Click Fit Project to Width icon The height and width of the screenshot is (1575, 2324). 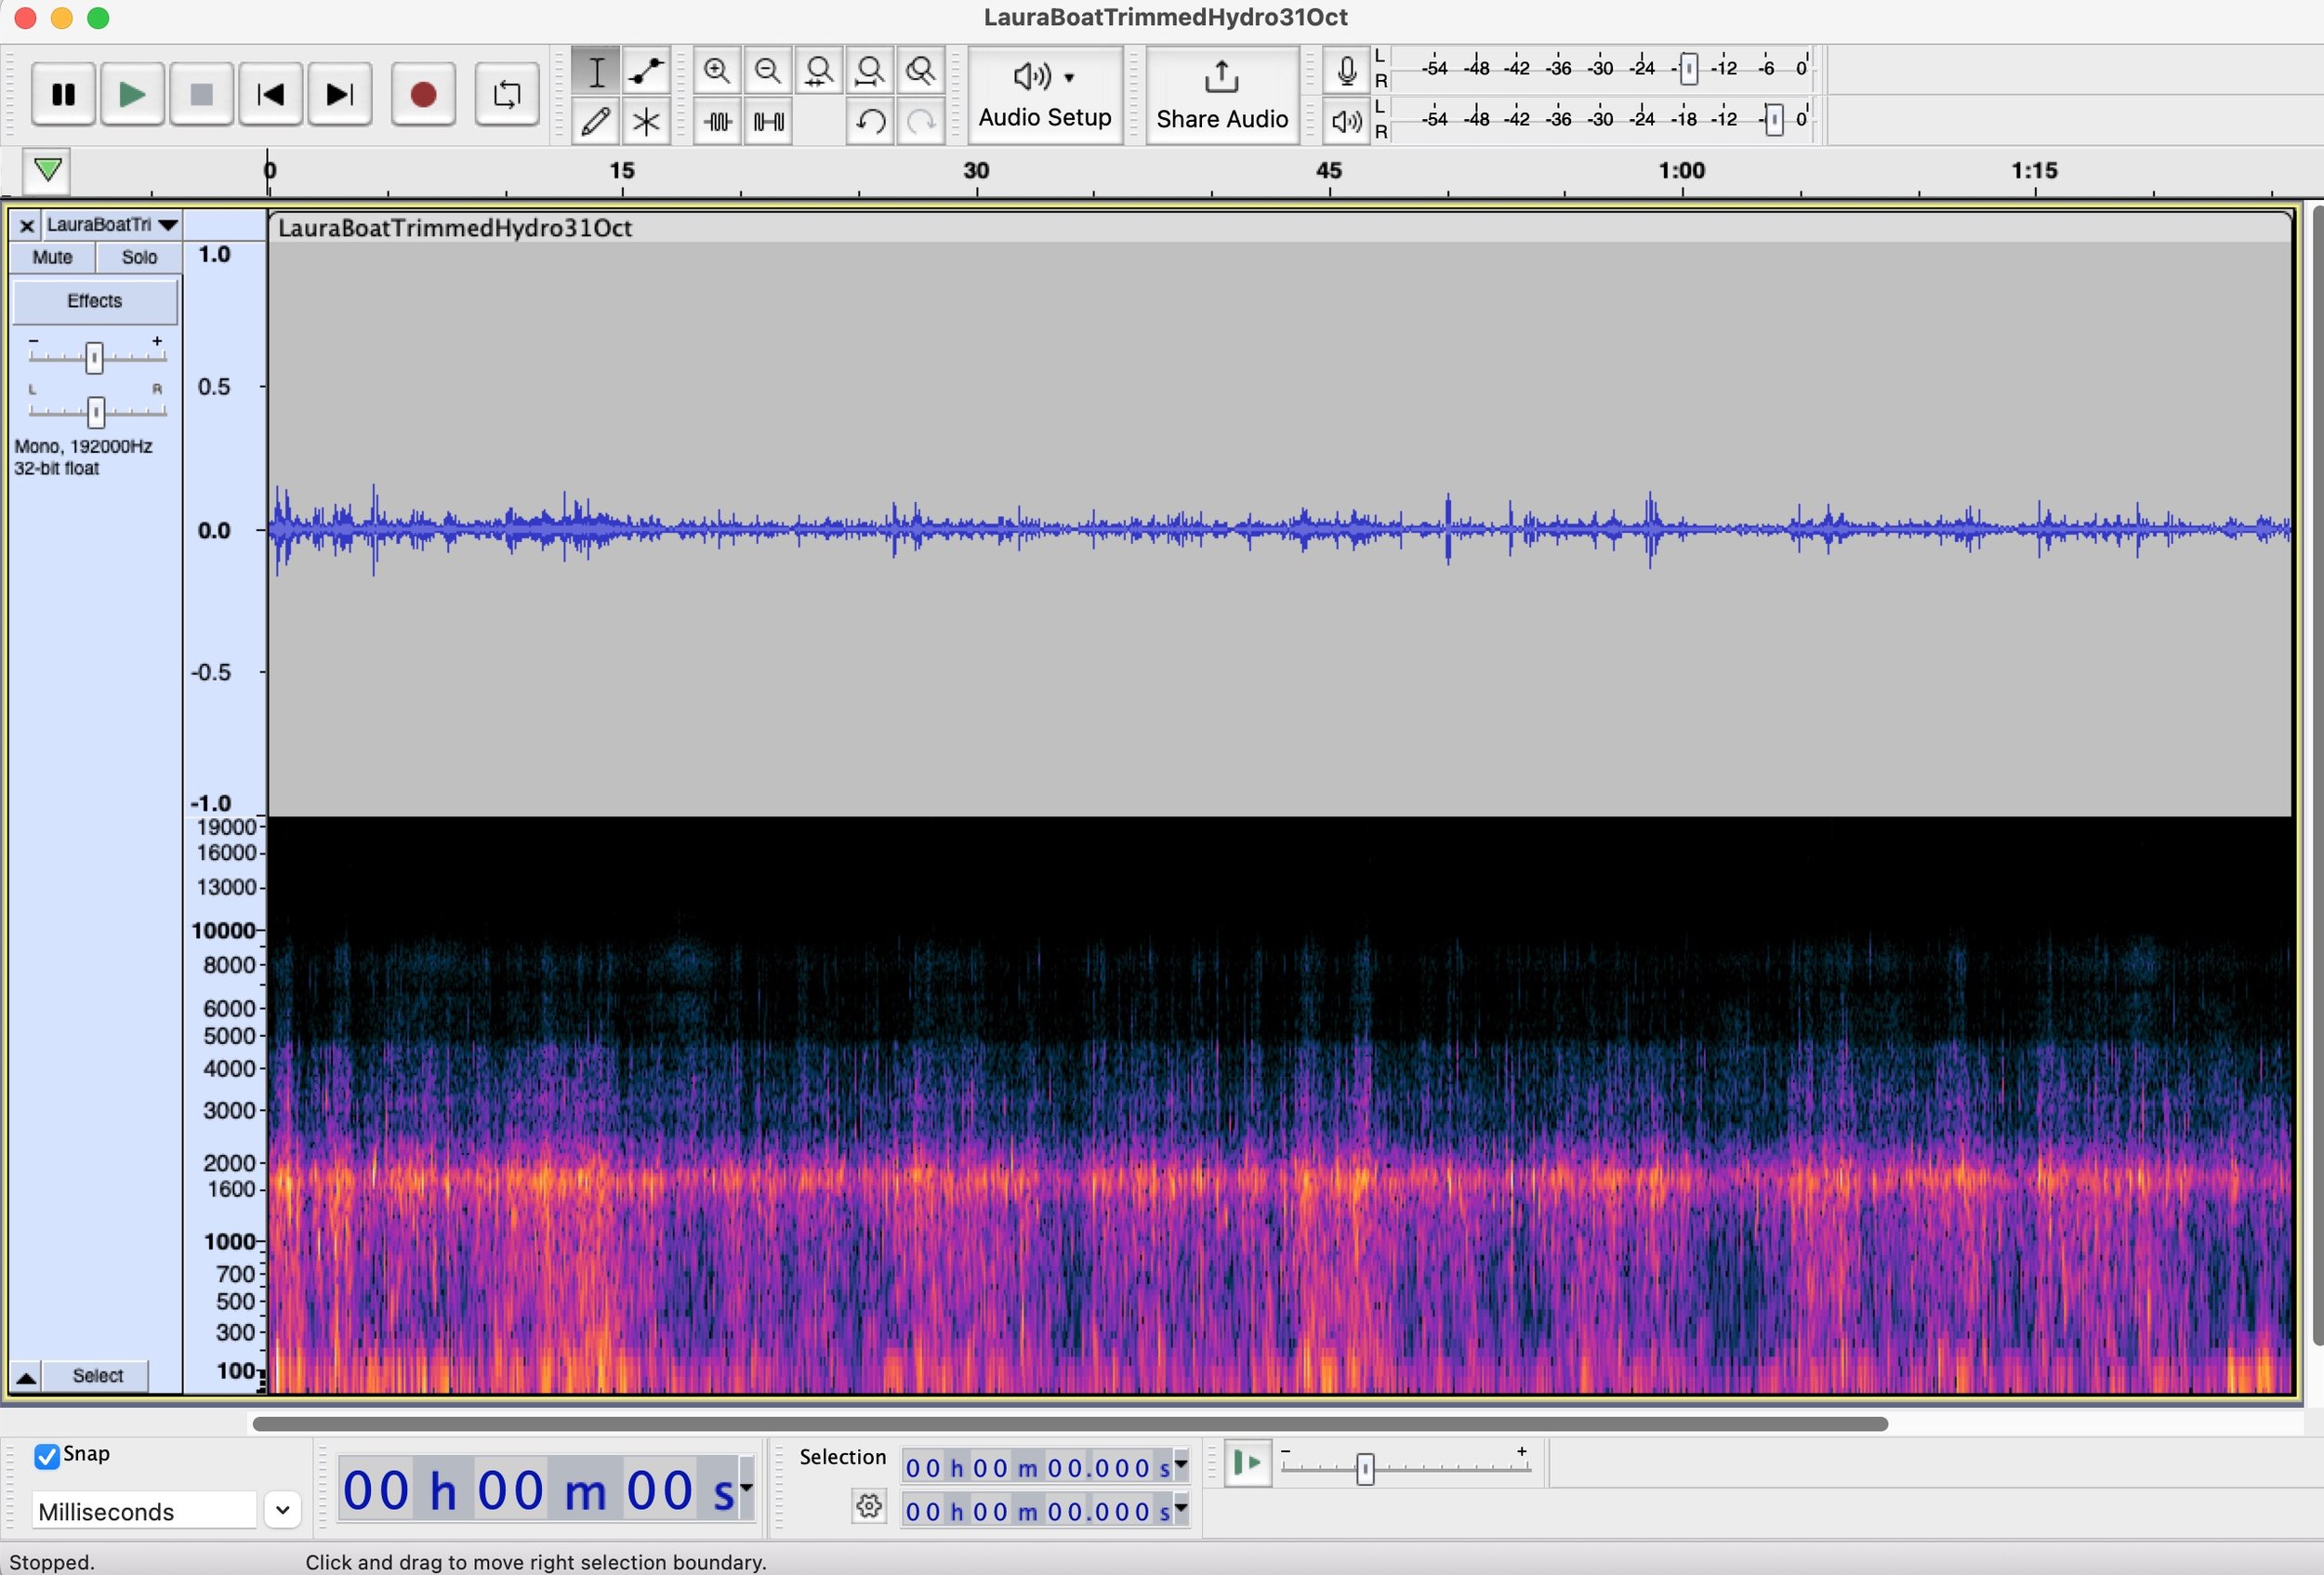pyautogui.click(x=870, y=71)
